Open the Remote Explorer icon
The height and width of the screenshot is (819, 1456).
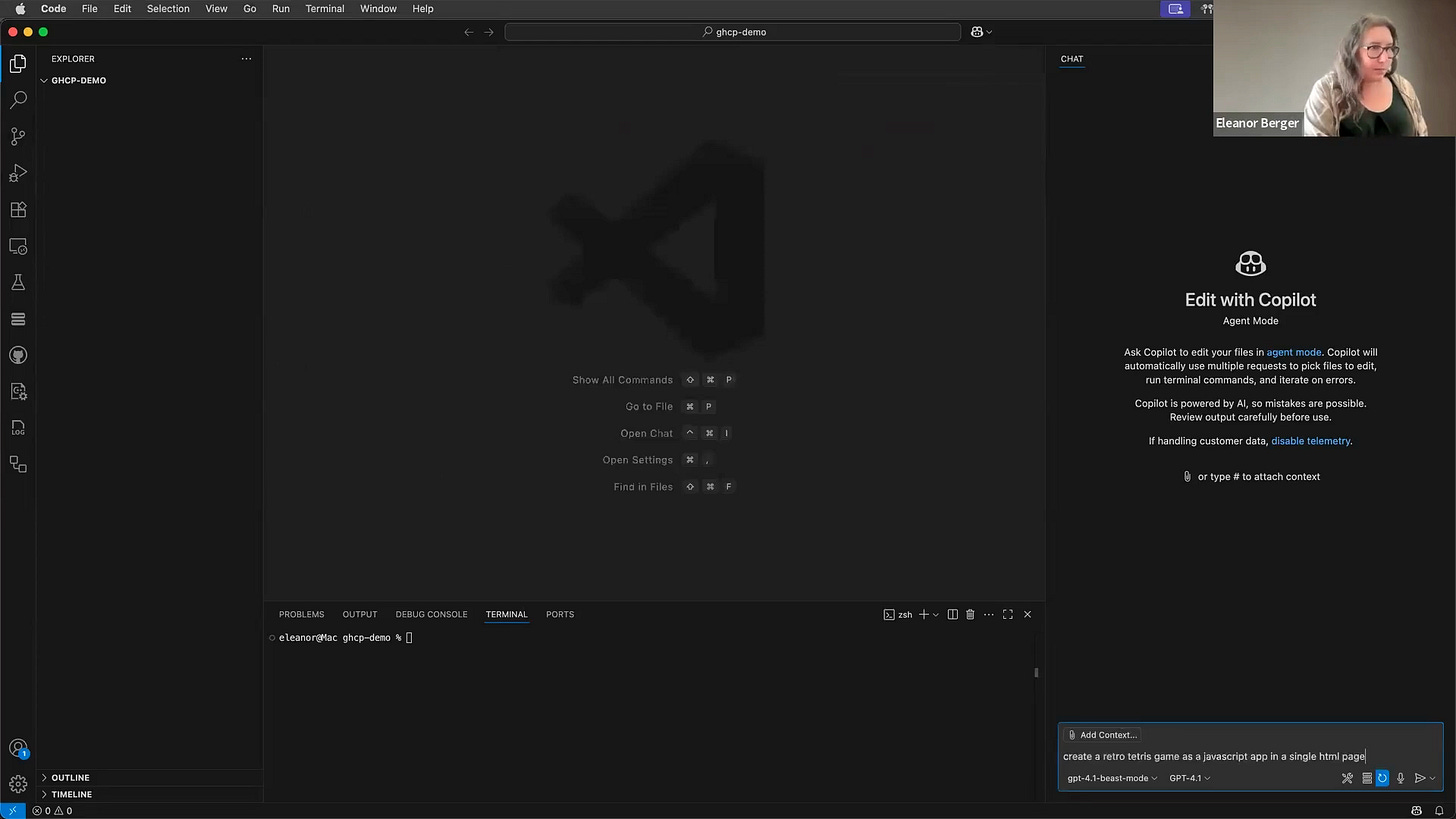tap(18, 246)
